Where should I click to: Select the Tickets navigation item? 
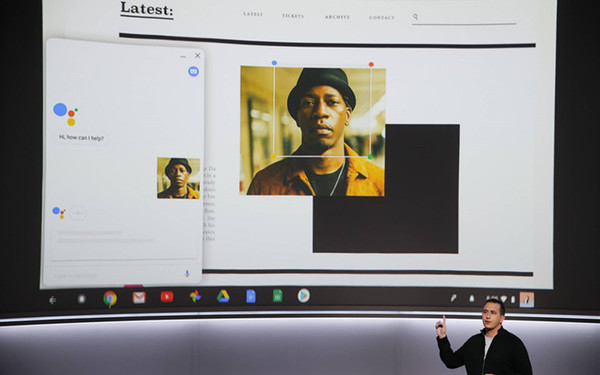click(293, 16)
